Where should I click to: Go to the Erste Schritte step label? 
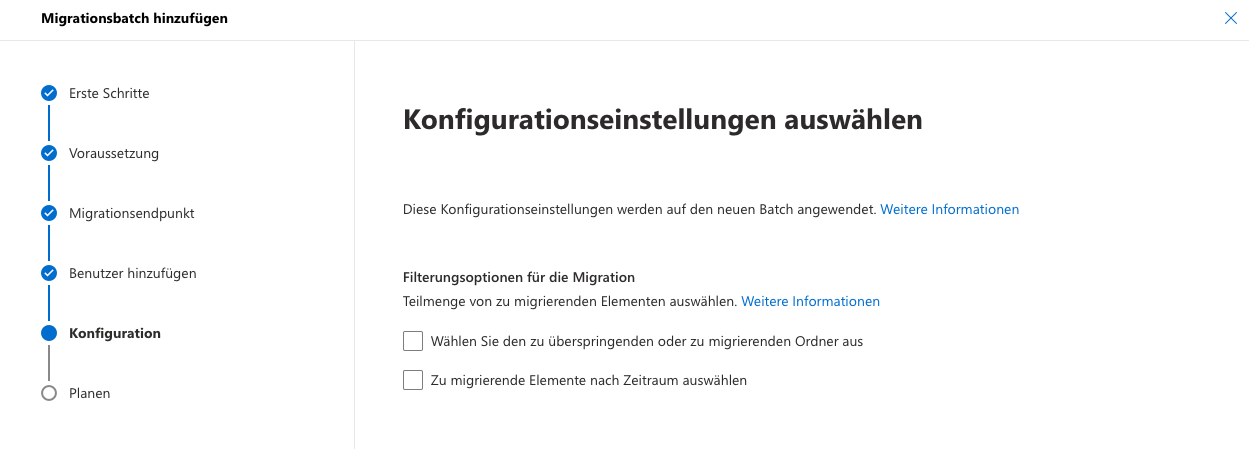[x=109, y=93]
